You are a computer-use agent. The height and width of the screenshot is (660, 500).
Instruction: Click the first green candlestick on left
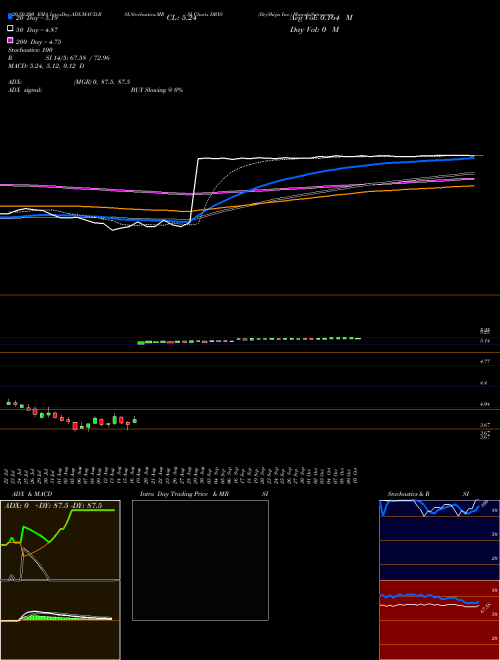click(8, 403)
